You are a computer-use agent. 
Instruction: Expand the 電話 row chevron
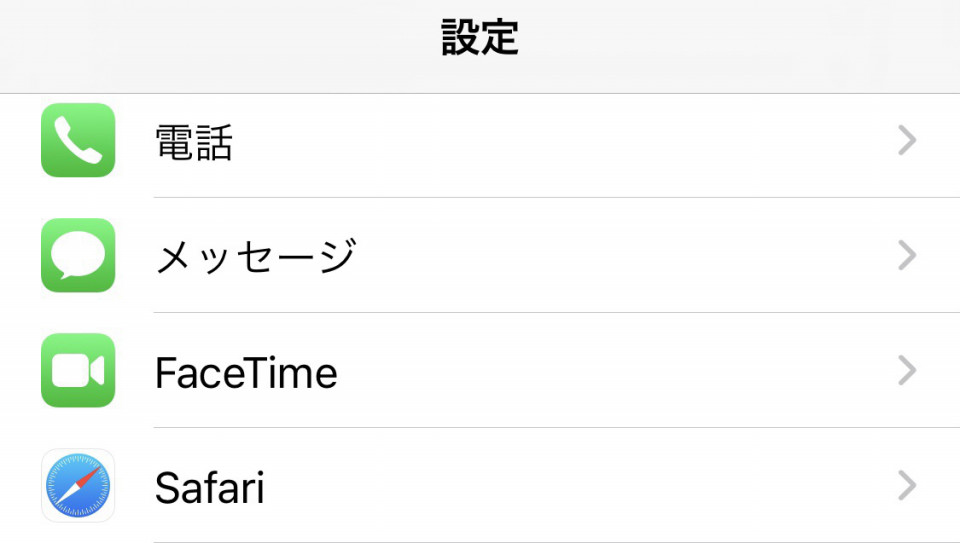click(x=907, y=140)
